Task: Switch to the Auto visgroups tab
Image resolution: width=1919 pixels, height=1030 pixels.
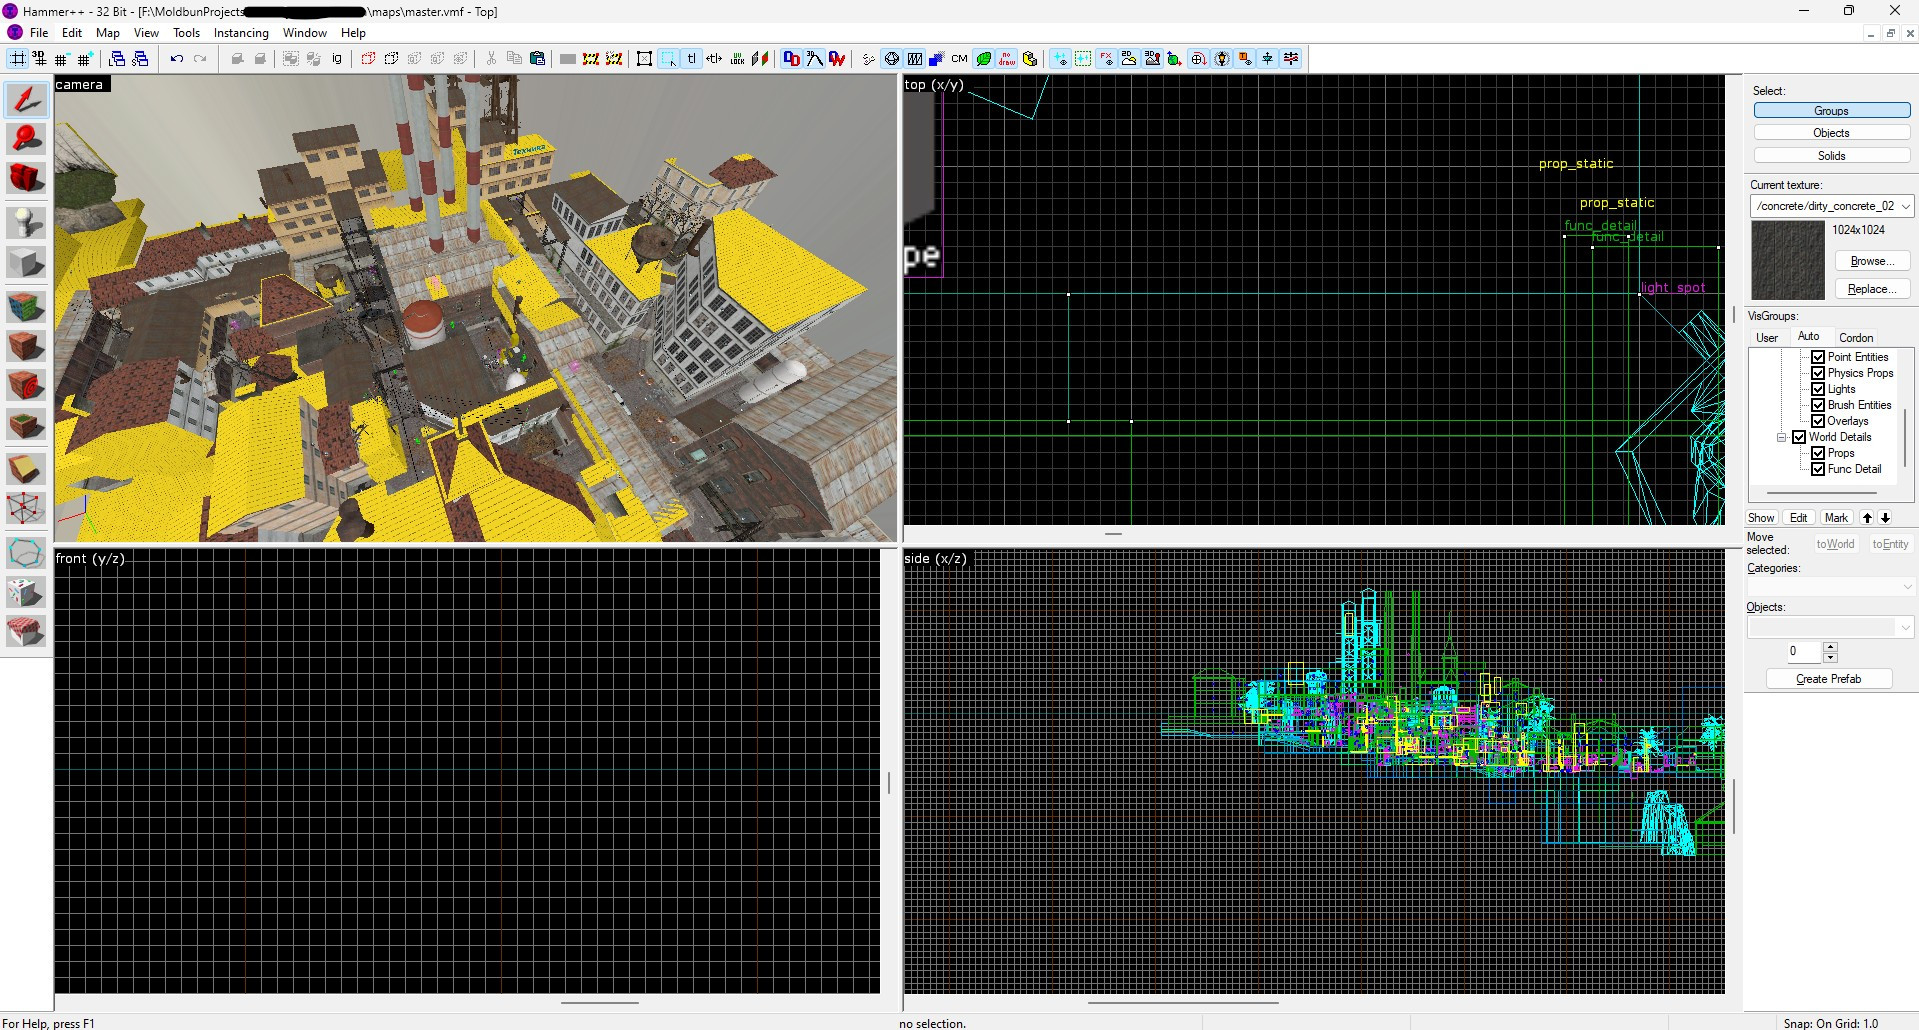Action: click(1809, 337)
